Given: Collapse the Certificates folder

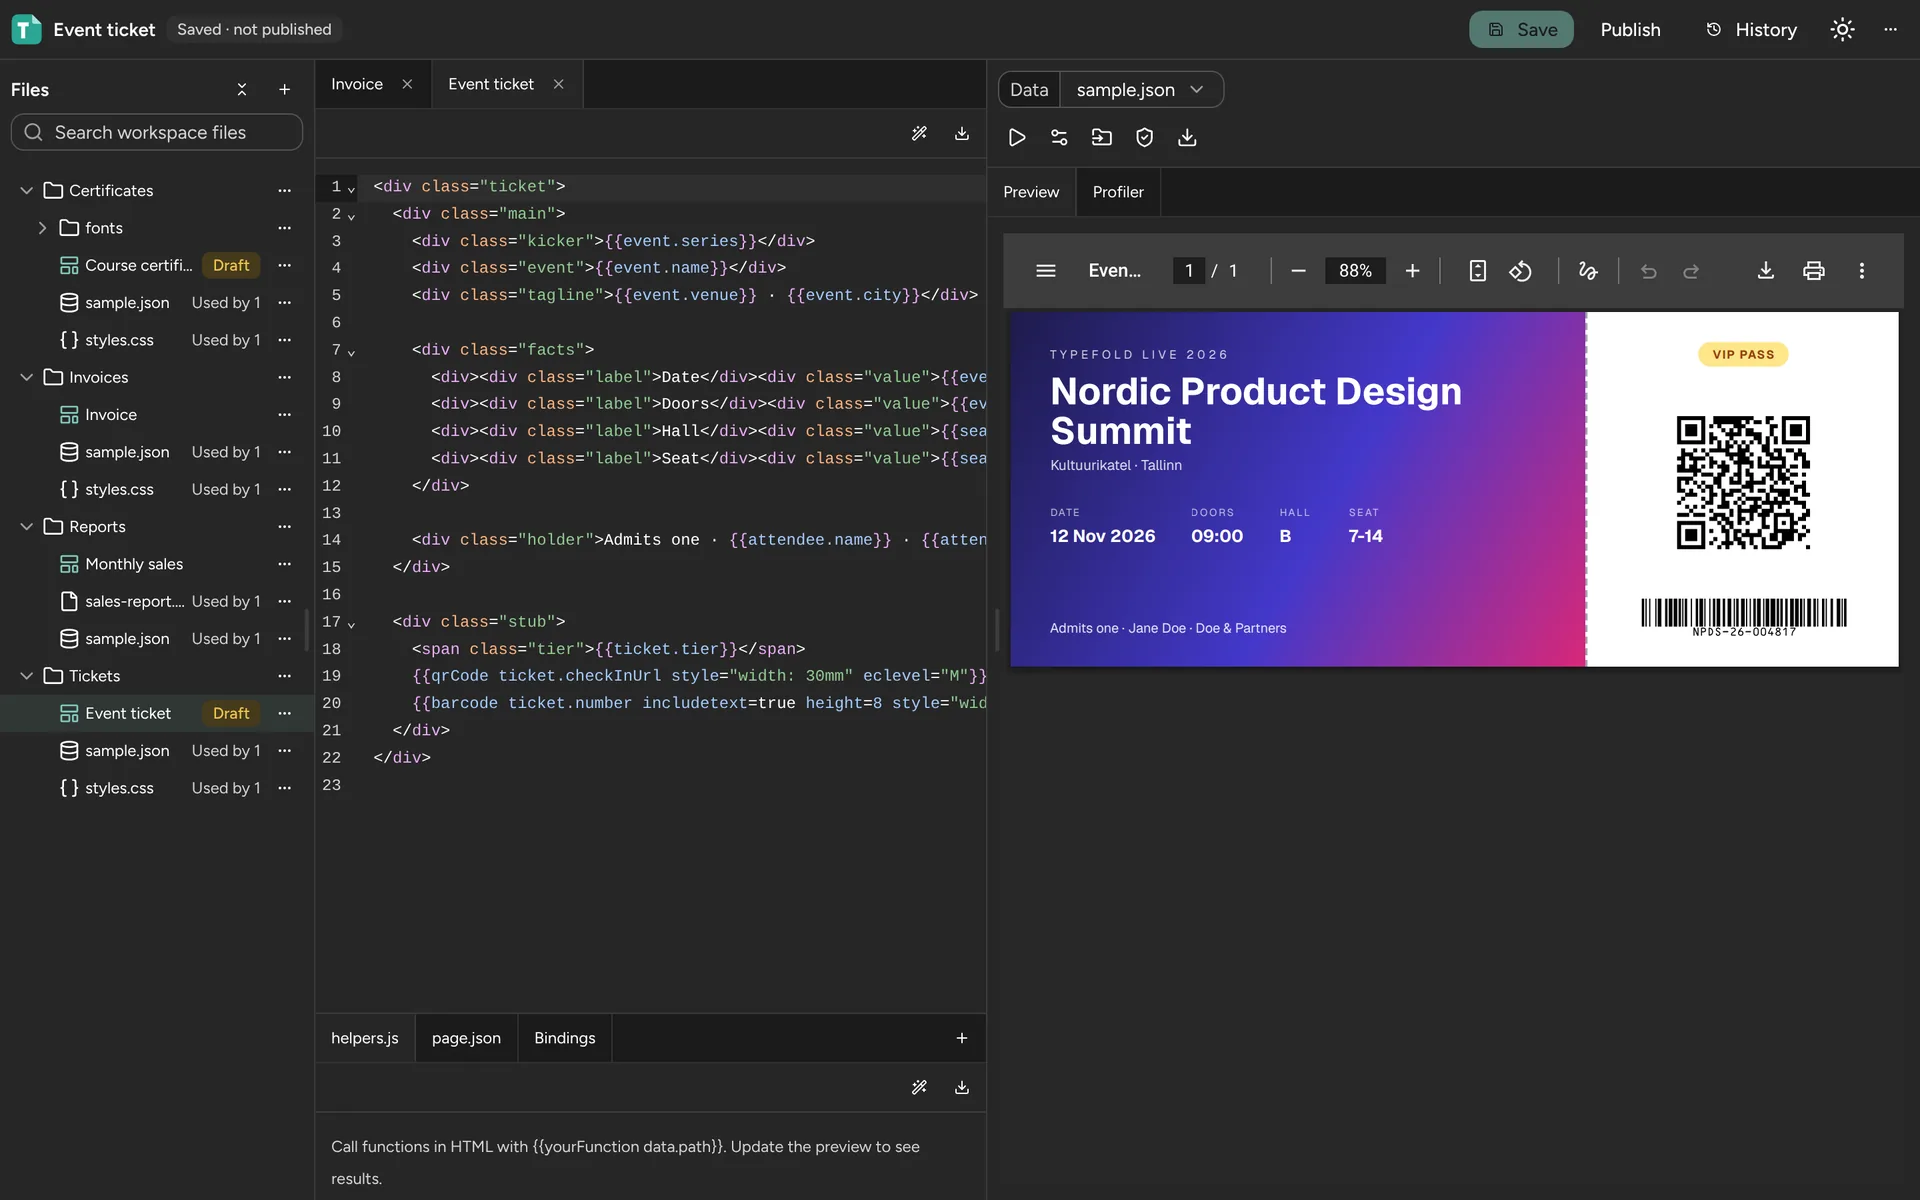Looking at the screenshot, I should pyautogui.click(x=27, y=190).
